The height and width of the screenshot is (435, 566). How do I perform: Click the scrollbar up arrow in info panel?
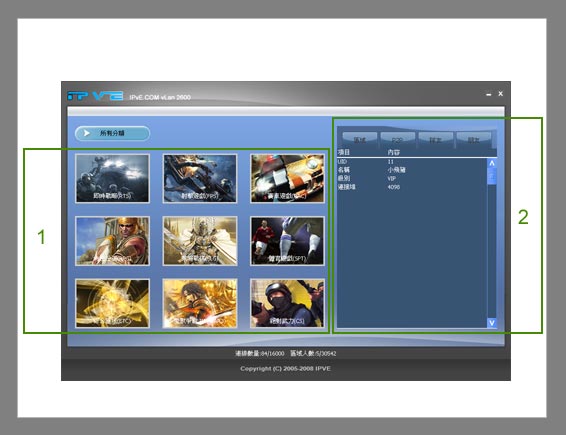coord(492,163)
